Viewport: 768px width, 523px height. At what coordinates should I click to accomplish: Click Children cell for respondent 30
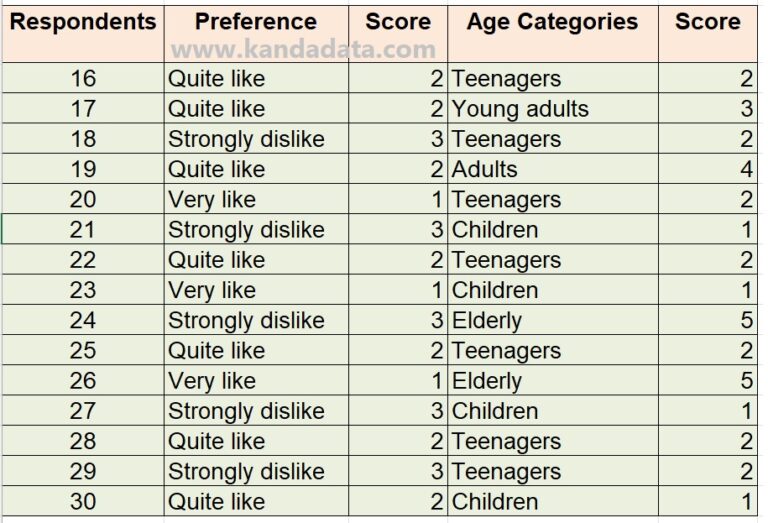pos(495,502)
